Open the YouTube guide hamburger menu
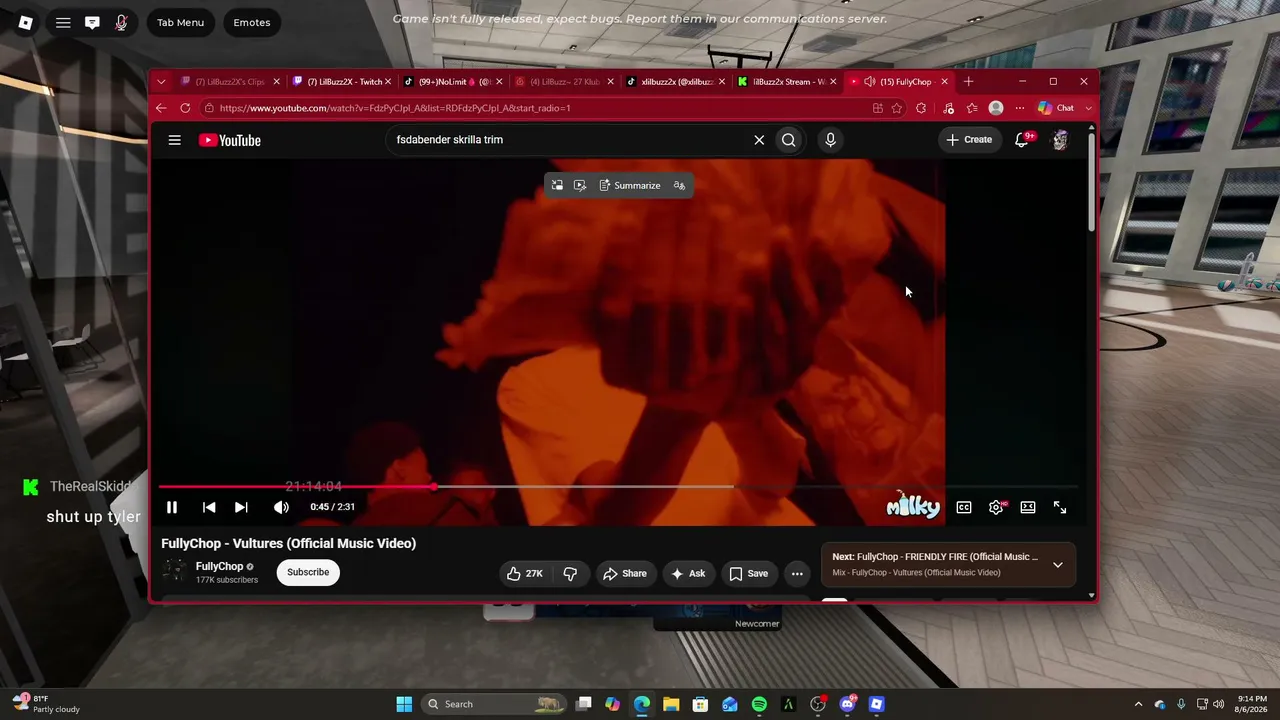 (174, 140)
